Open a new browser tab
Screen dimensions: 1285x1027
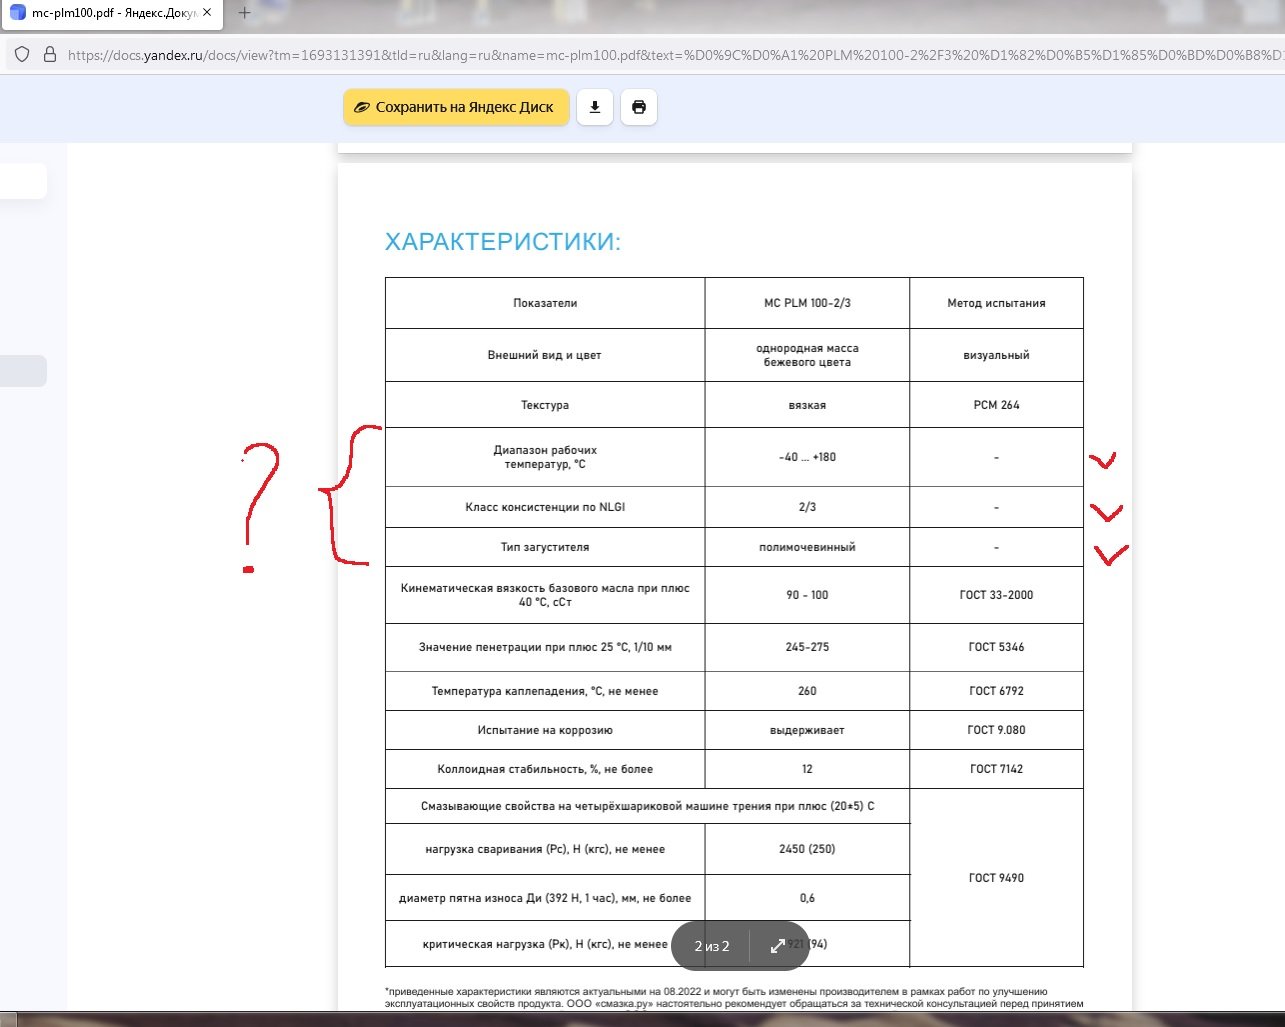pyautogui.click(x=244, y=13)
